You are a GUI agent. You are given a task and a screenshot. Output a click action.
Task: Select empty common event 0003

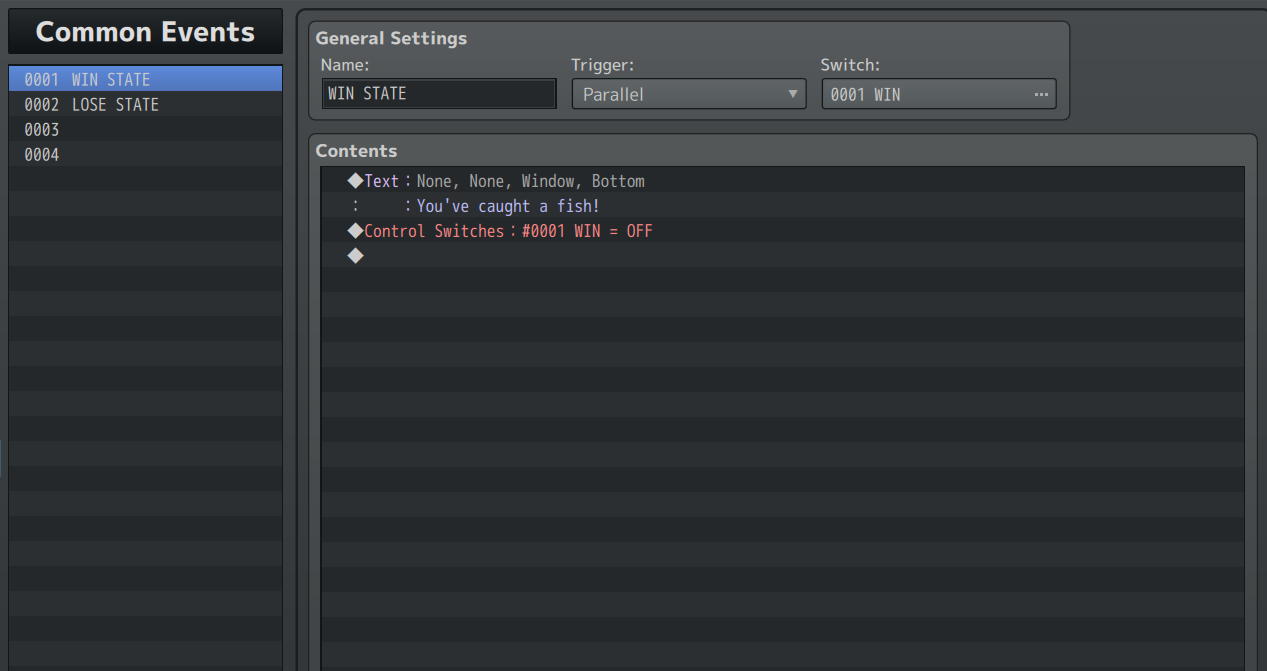pos(145,129)
